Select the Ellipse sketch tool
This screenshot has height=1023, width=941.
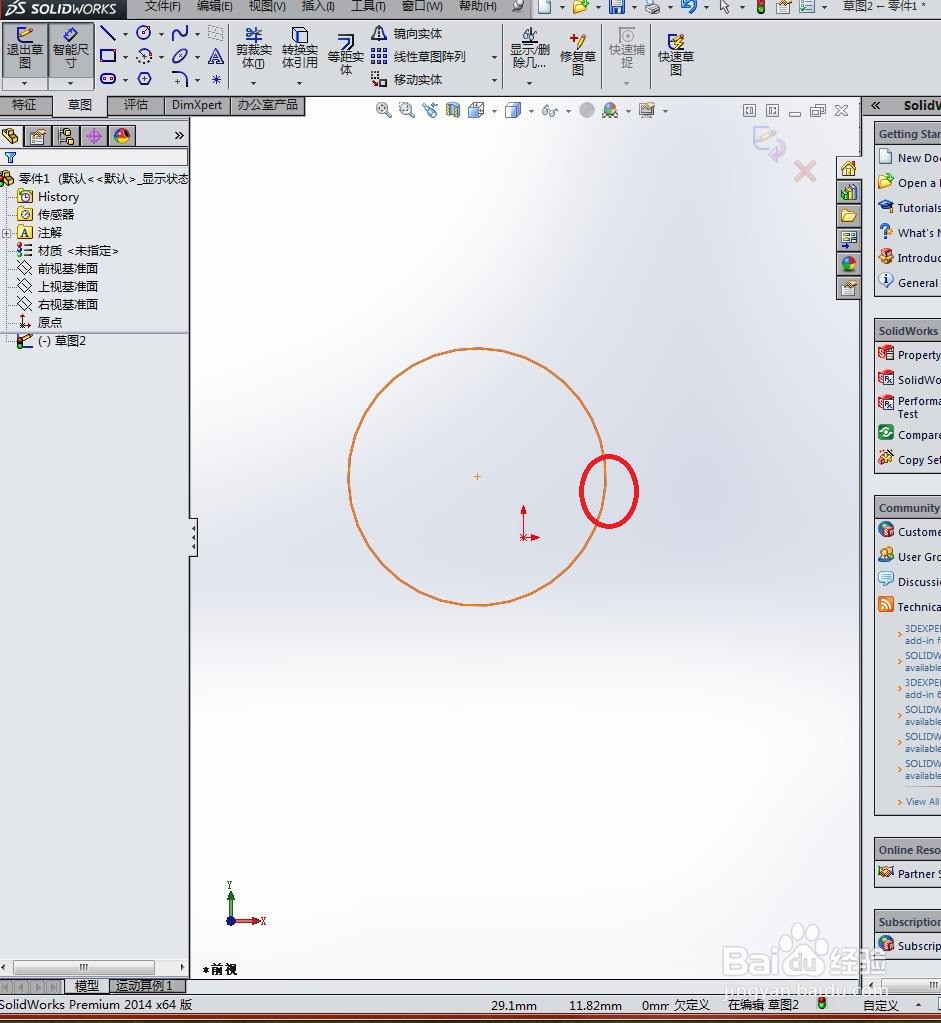pyautogui.click(x=179, y=56)
